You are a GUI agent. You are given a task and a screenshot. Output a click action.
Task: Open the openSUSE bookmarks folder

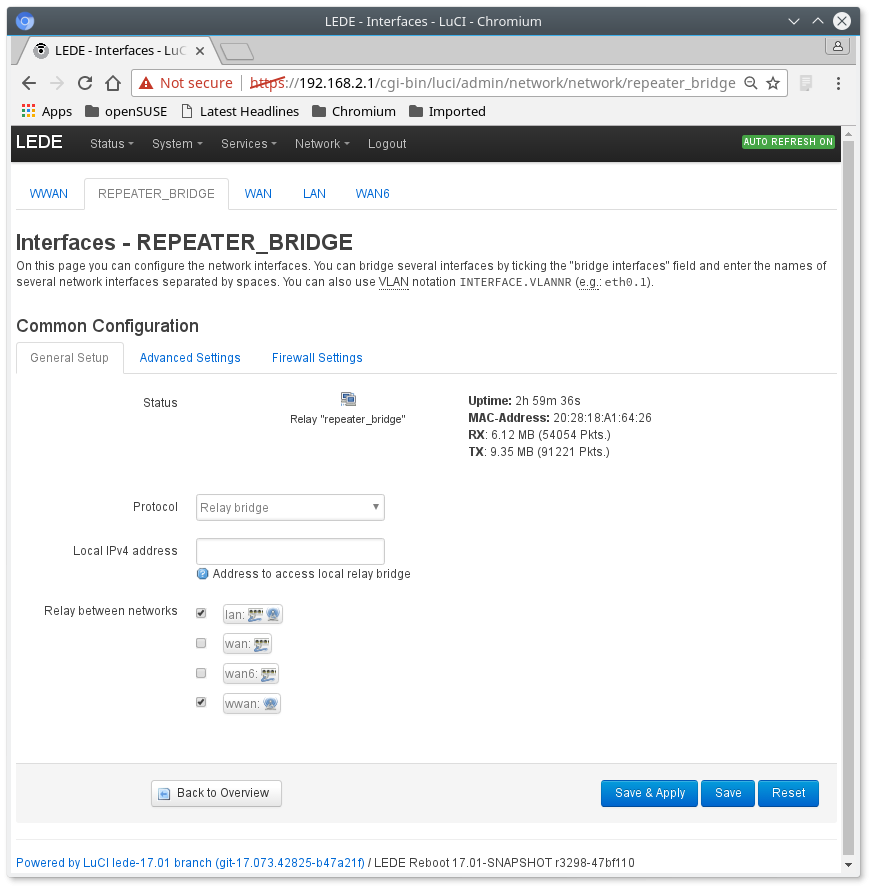click(126, 111)
